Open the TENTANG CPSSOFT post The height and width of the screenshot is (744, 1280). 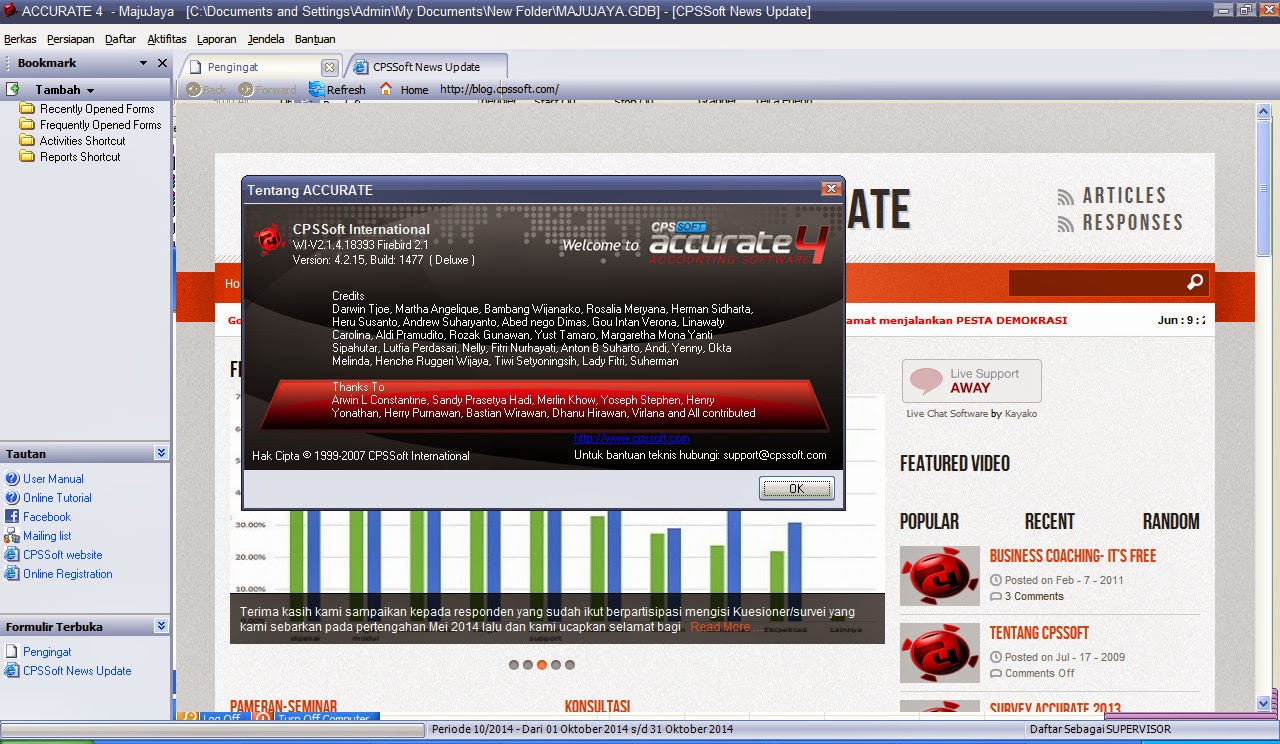tap(1039, 633)
